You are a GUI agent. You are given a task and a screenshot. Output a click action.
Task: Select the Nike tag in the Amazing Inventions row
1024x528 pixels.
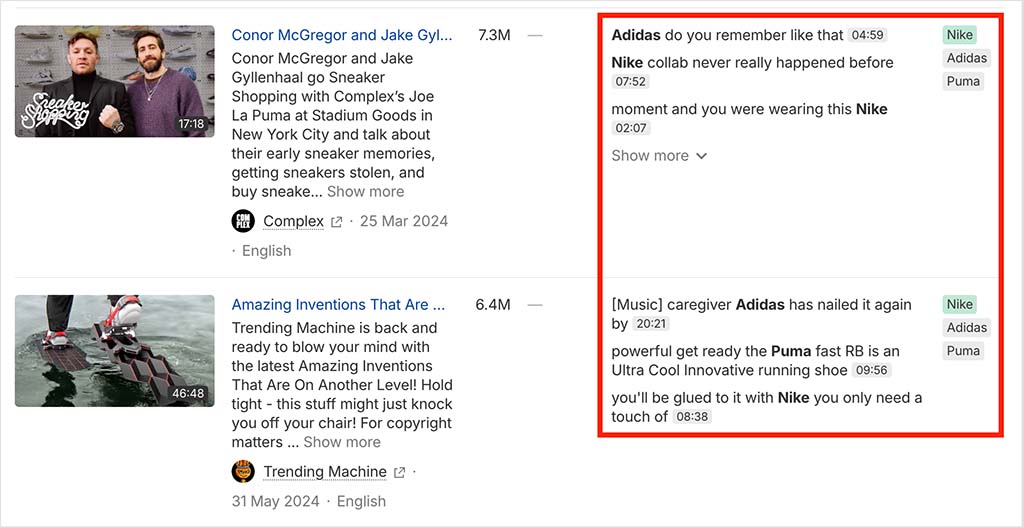click(959, 304)
